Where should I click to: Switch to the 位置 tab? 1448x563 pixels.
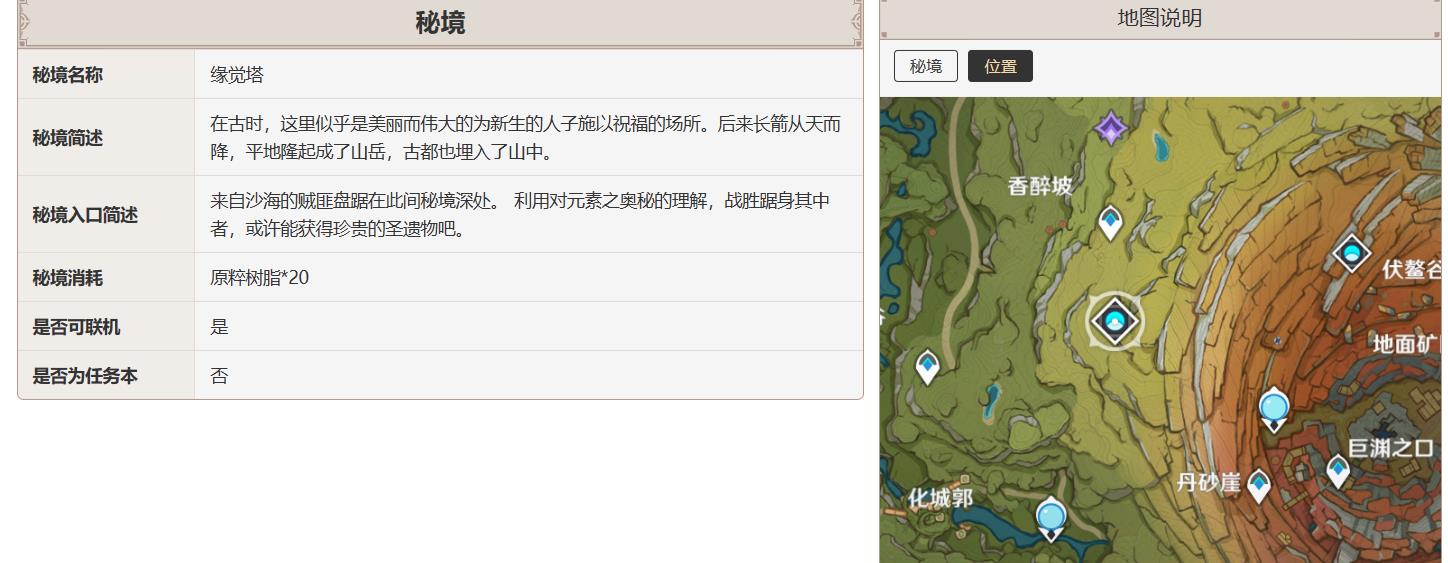tap(1000, 66)
